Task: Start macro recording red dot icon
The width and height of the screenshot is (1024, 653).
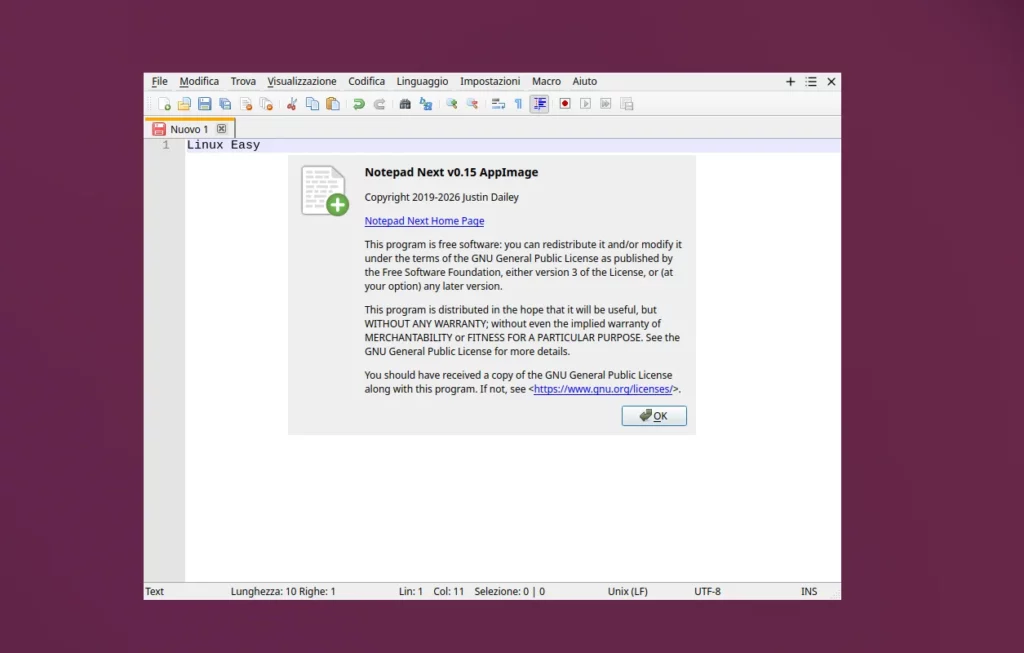Action: click(565, 104)
